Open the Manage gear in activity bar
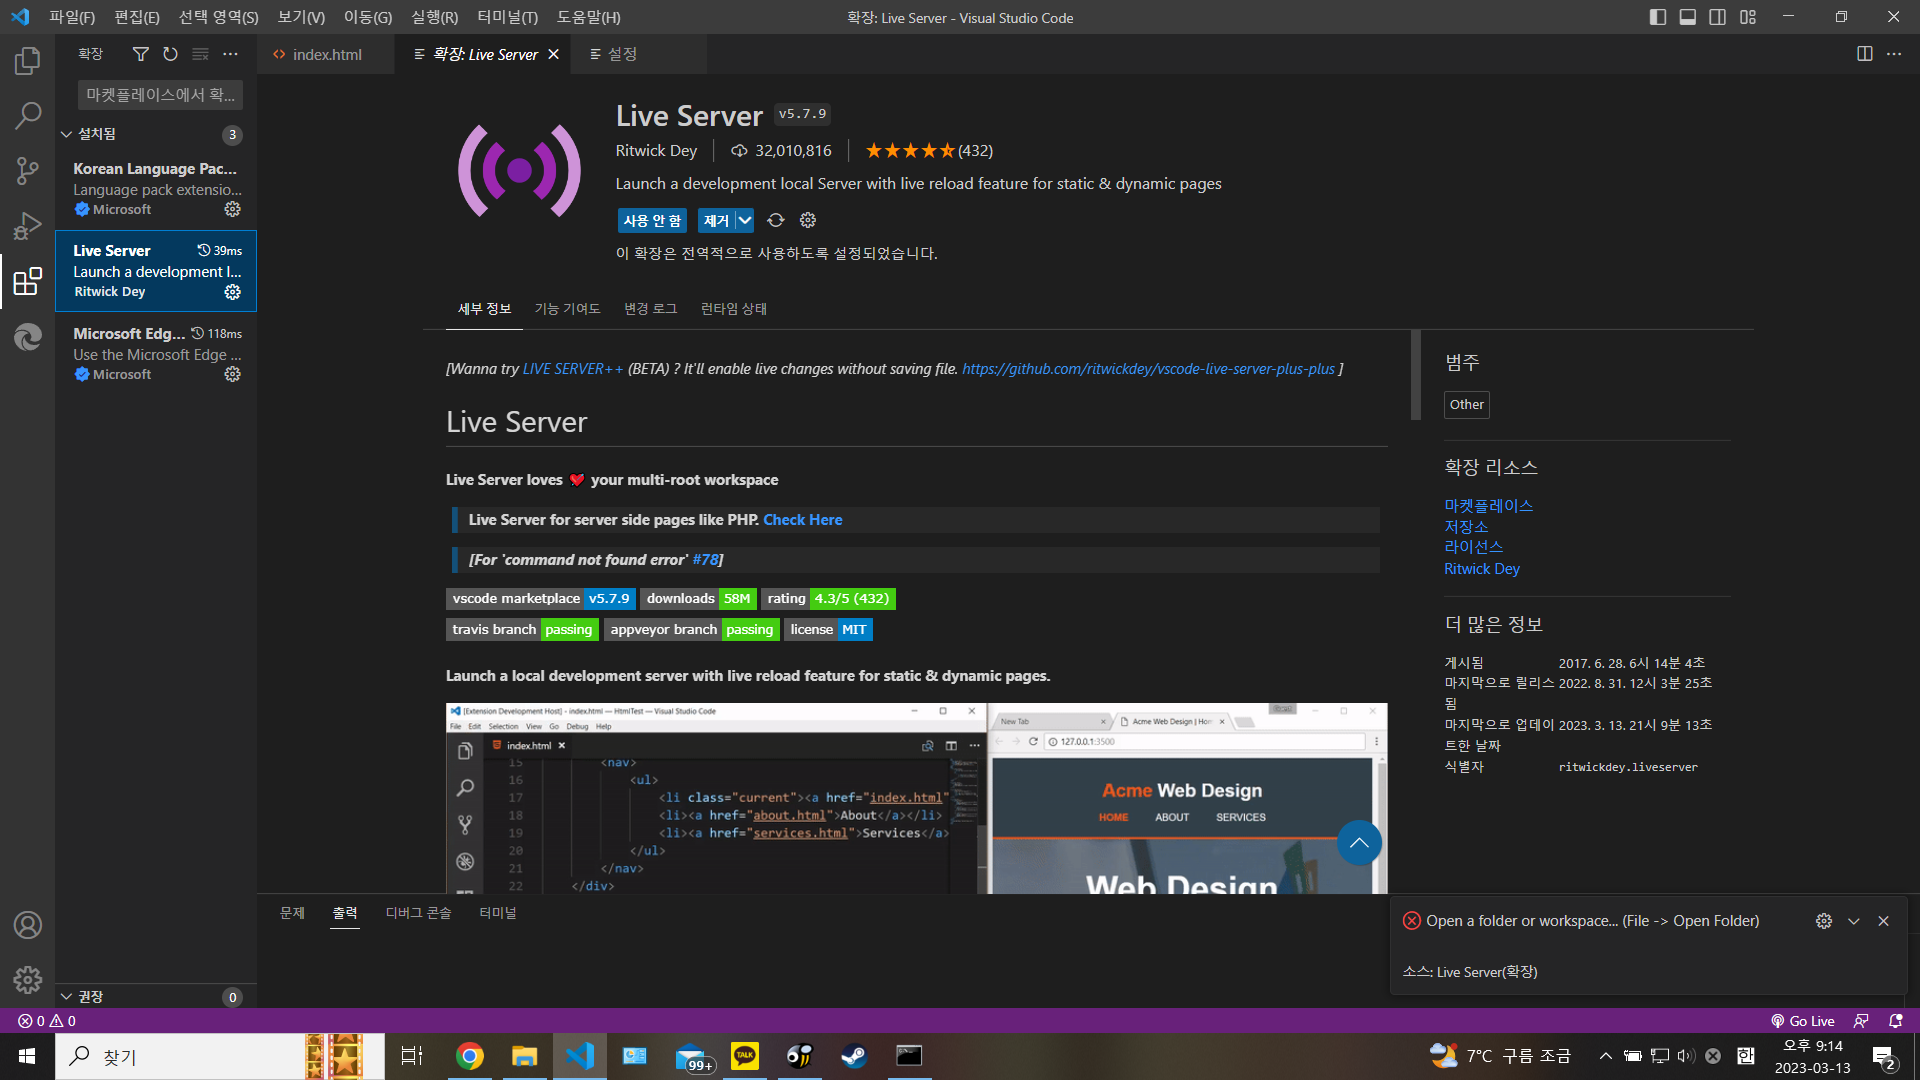The height and width of the screenshot is (1080, 1920). click(x=27, y=979)
